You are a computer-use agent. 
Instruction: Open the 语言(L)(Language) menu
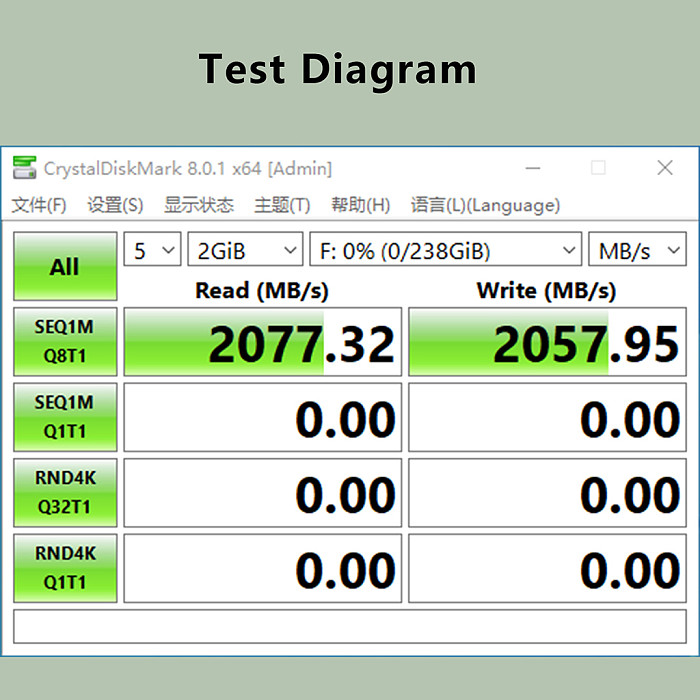[485, 205]
